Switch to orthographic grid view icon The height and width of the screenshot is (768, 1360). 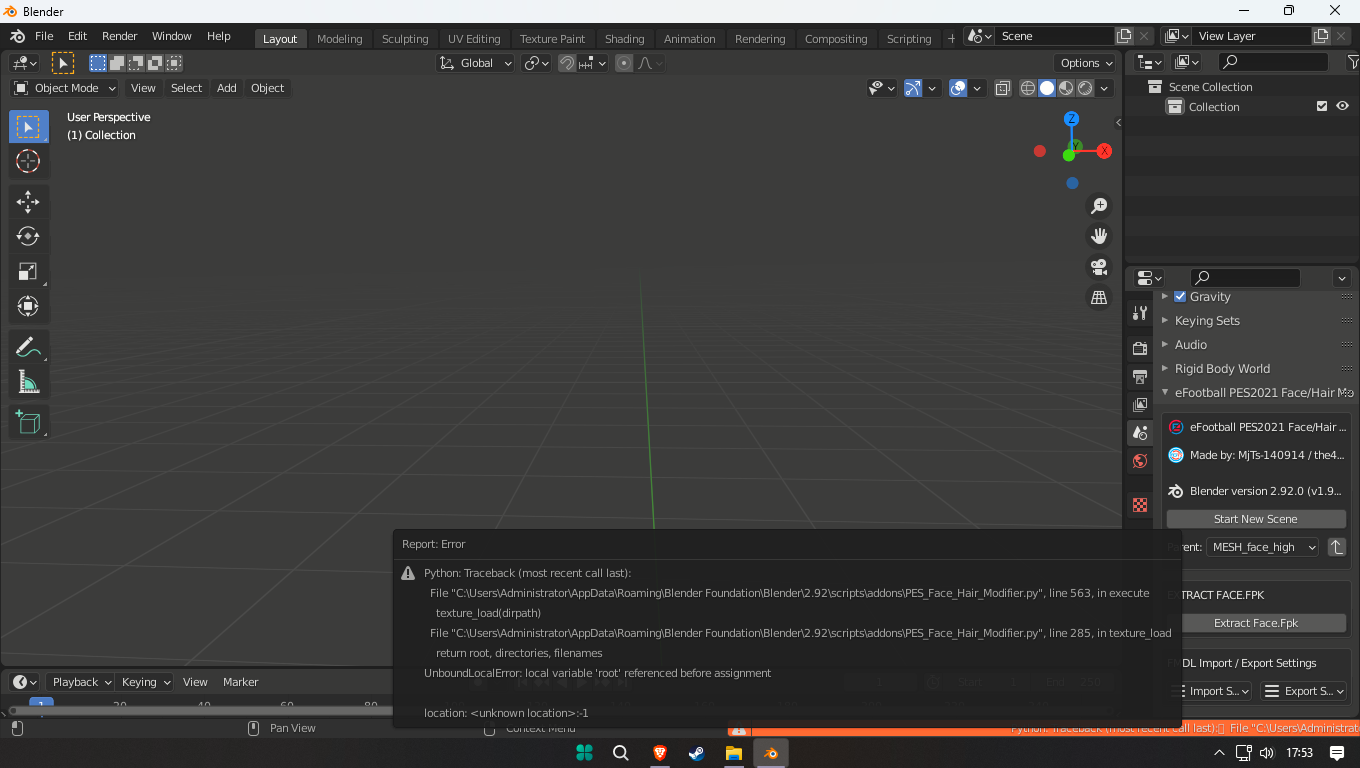(x=1099, y=298)
